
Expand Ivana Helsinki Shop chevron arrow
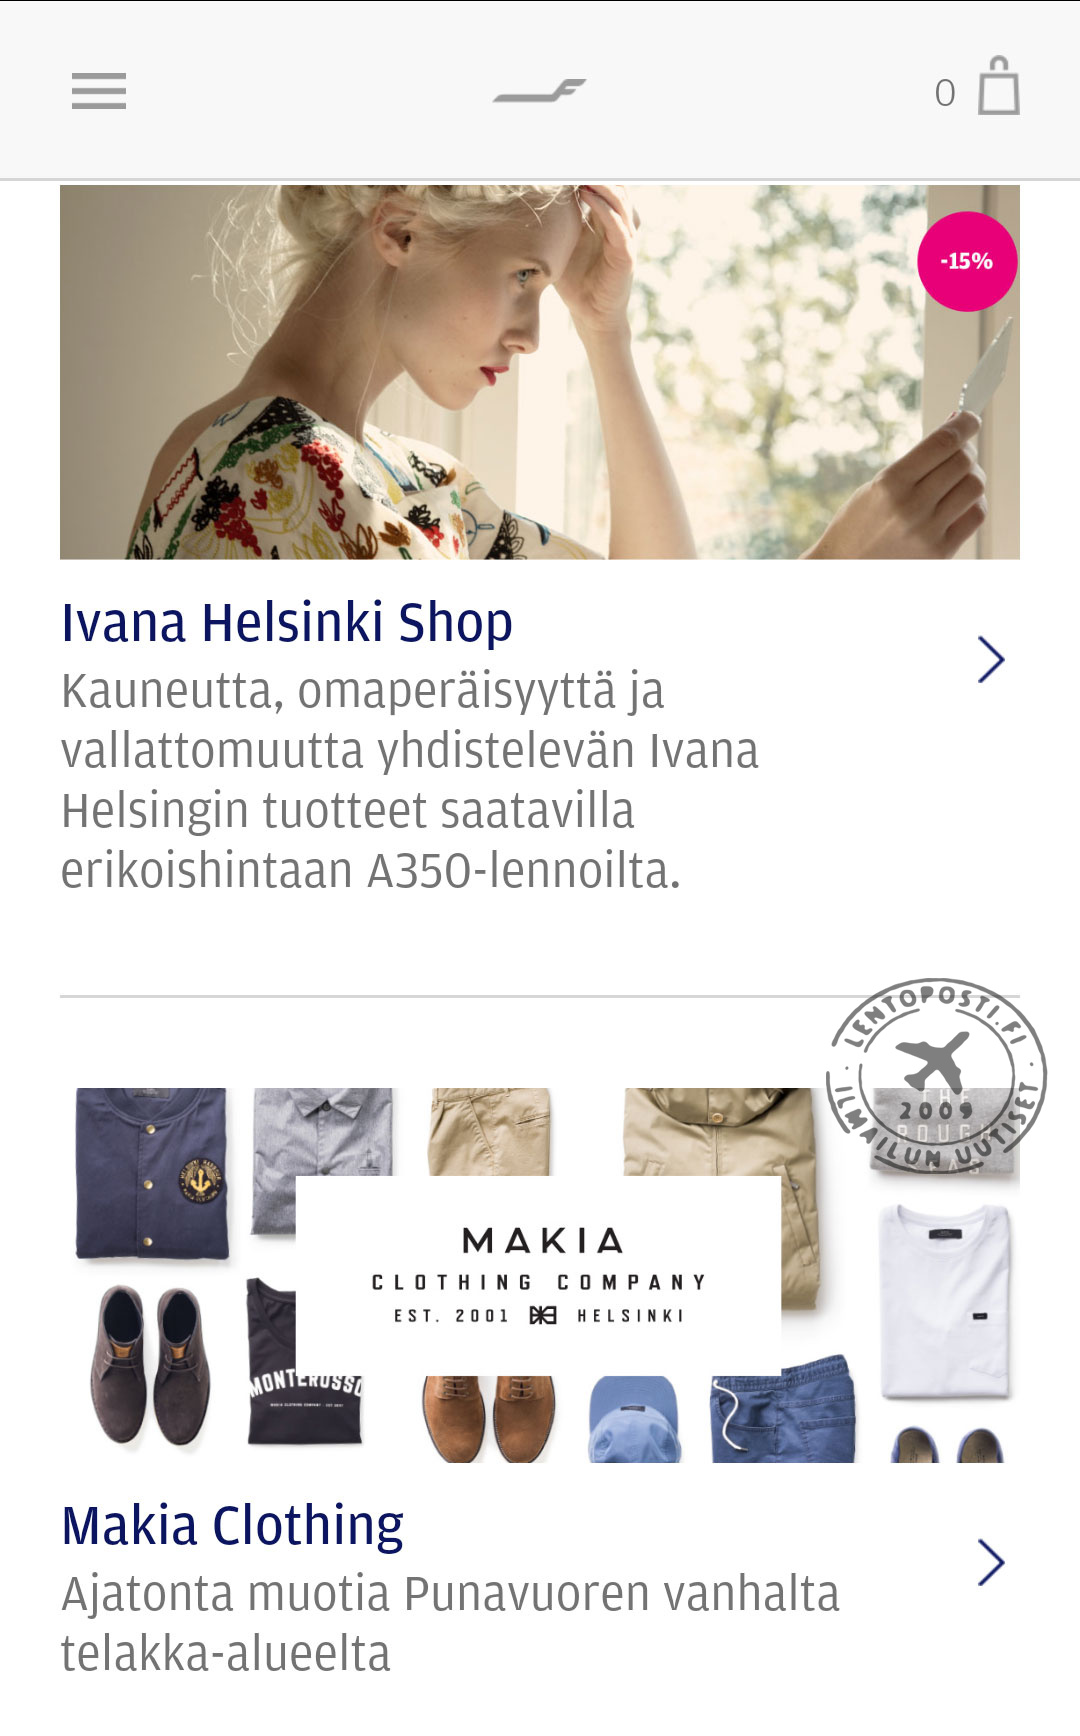991,660
